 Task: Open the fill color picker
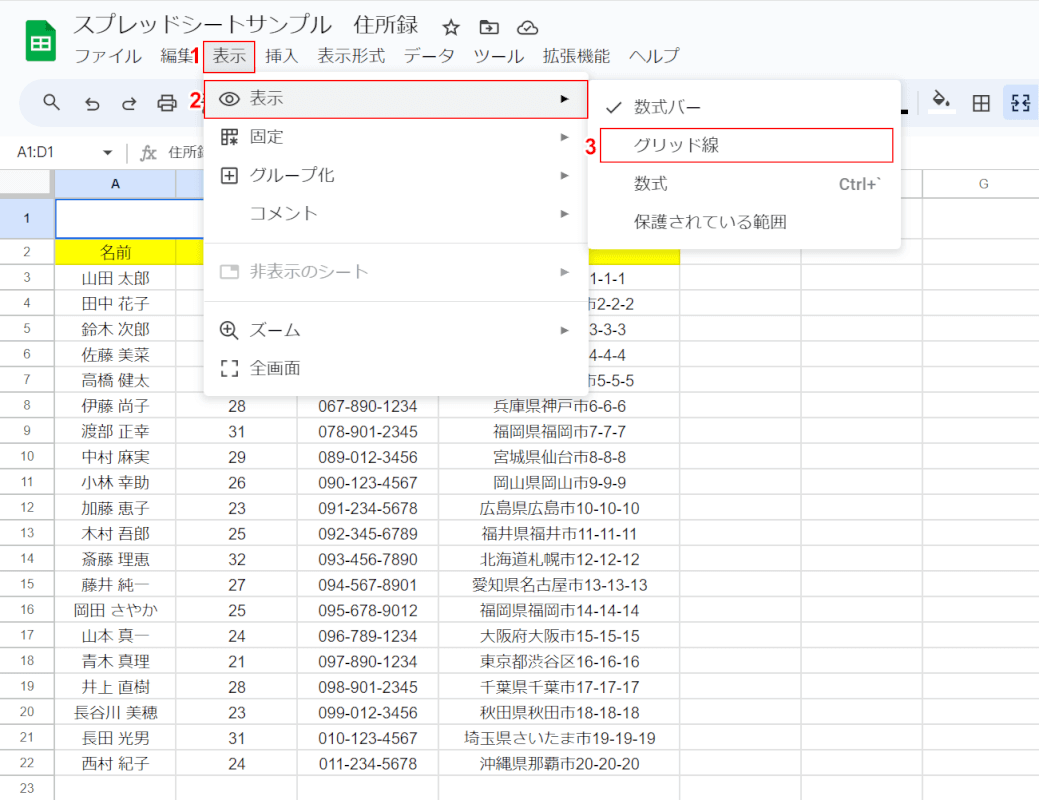coord(940,102)
